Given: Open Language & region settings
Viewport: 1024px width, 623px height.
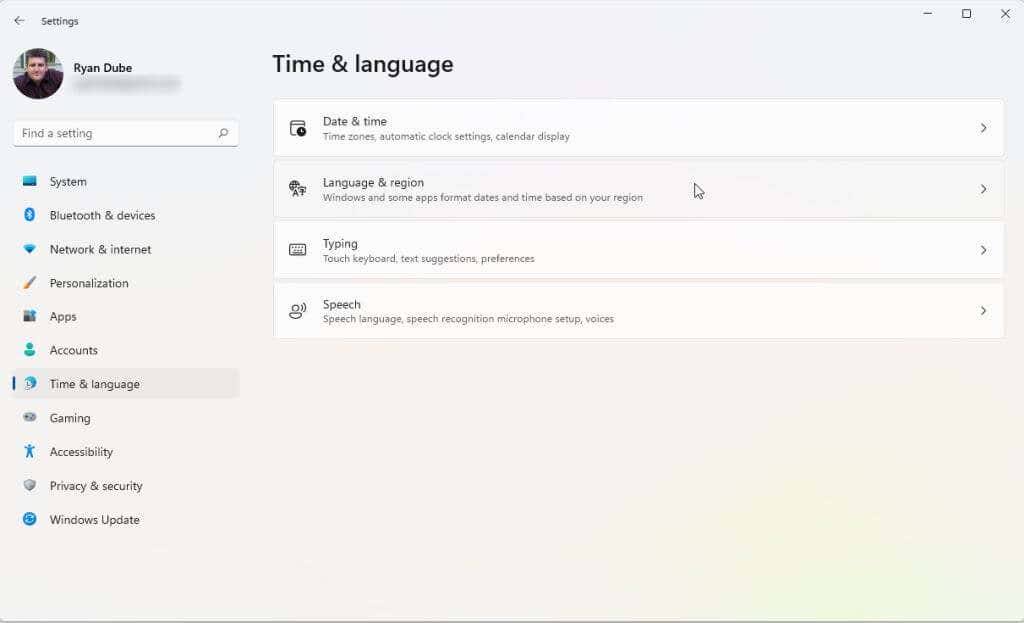Looking at the screenshot, I should click(x=638, y=189).
